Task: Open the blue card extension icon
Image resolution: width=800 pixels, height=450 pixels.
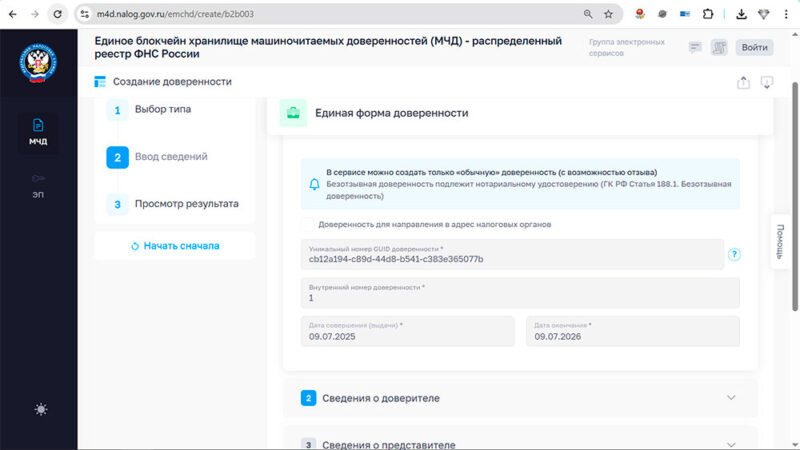Action: (x=685, y=14)
